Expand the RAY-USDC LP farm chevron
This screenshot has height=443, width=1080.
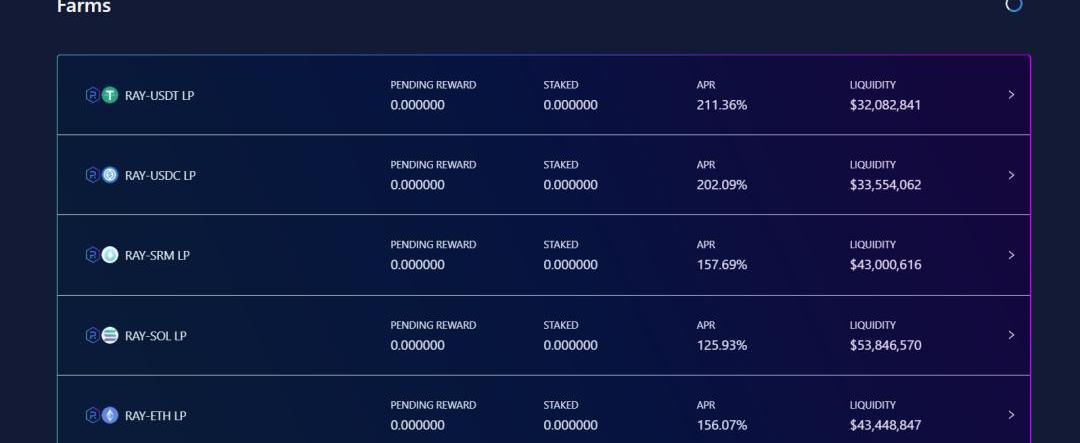pos(1011,175)
